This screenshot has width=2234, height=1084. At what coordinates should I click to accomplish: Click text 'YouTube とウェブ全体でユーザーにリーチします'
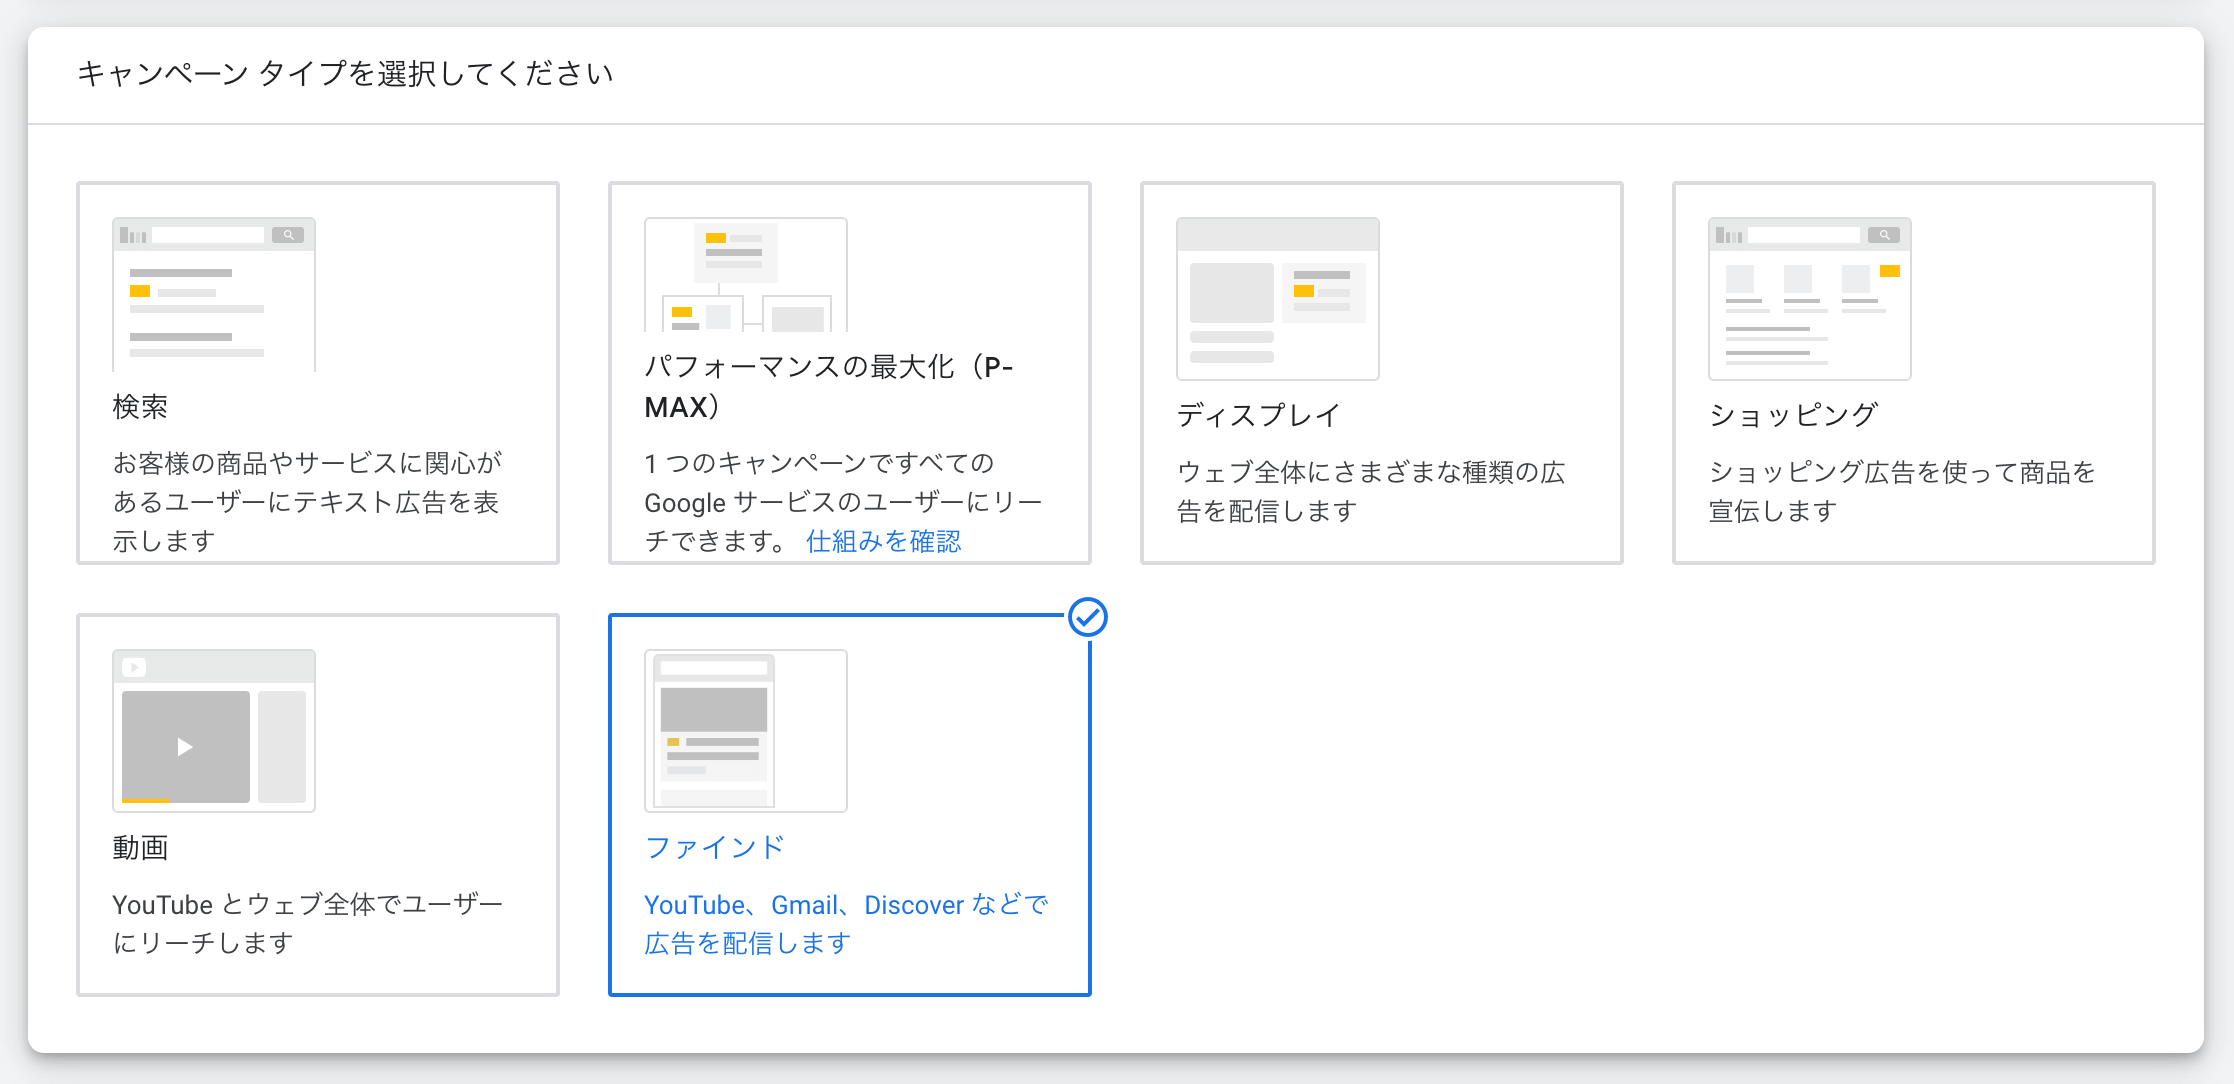pyautogui.click(x=308, y=923)
